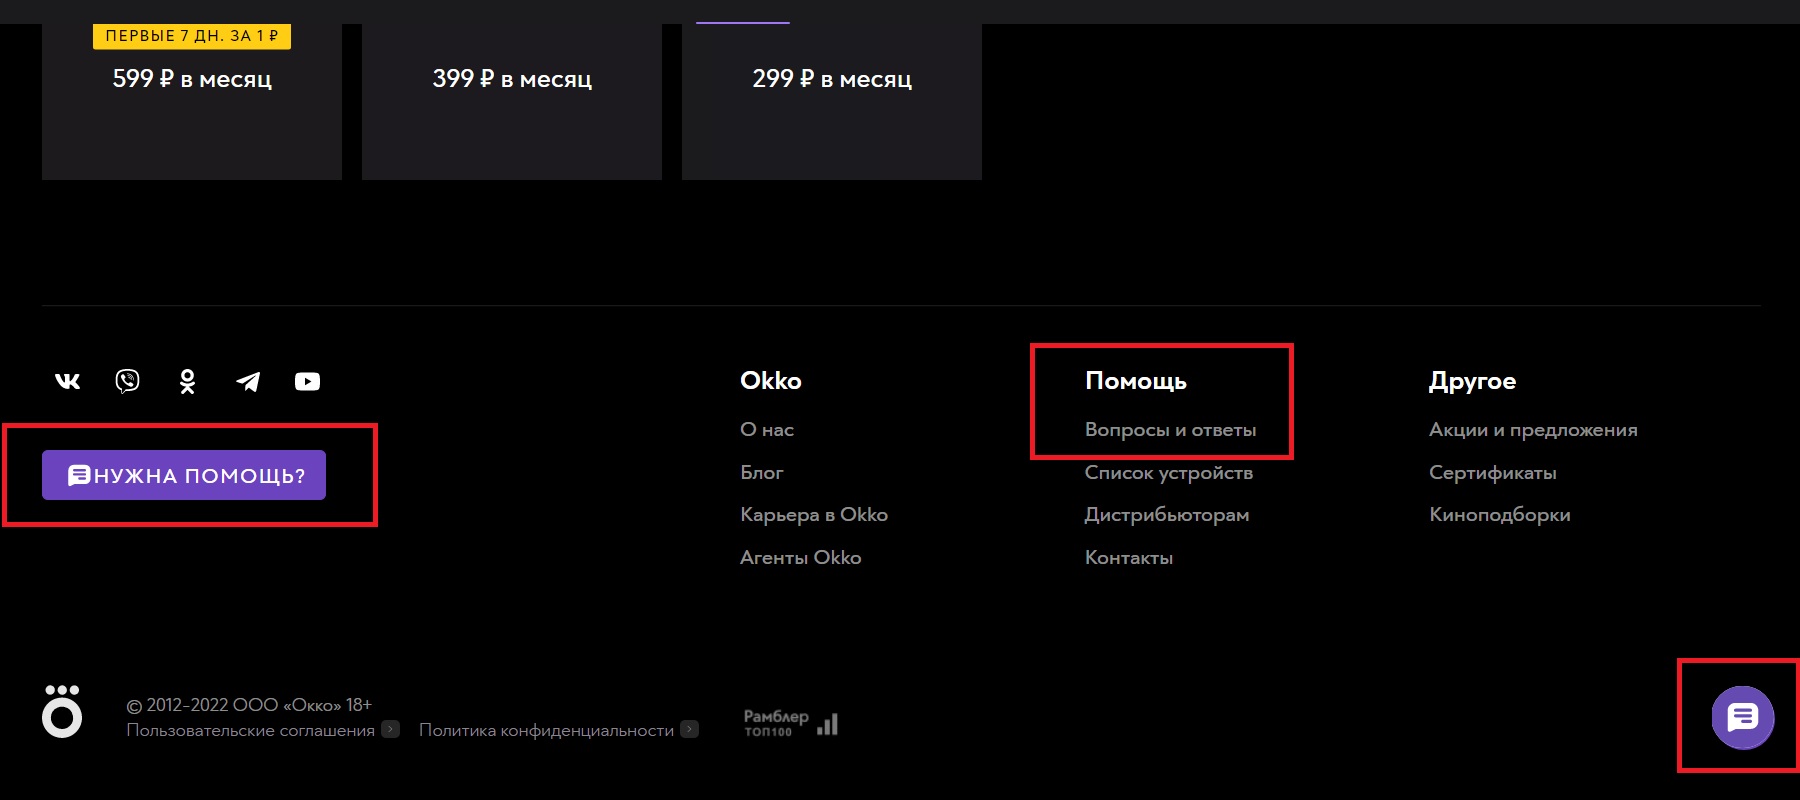This screenshot has height=800, width=1800.
Task: Click the Рамблер Топ100 counter icon
Action: (x=790, y=723)
